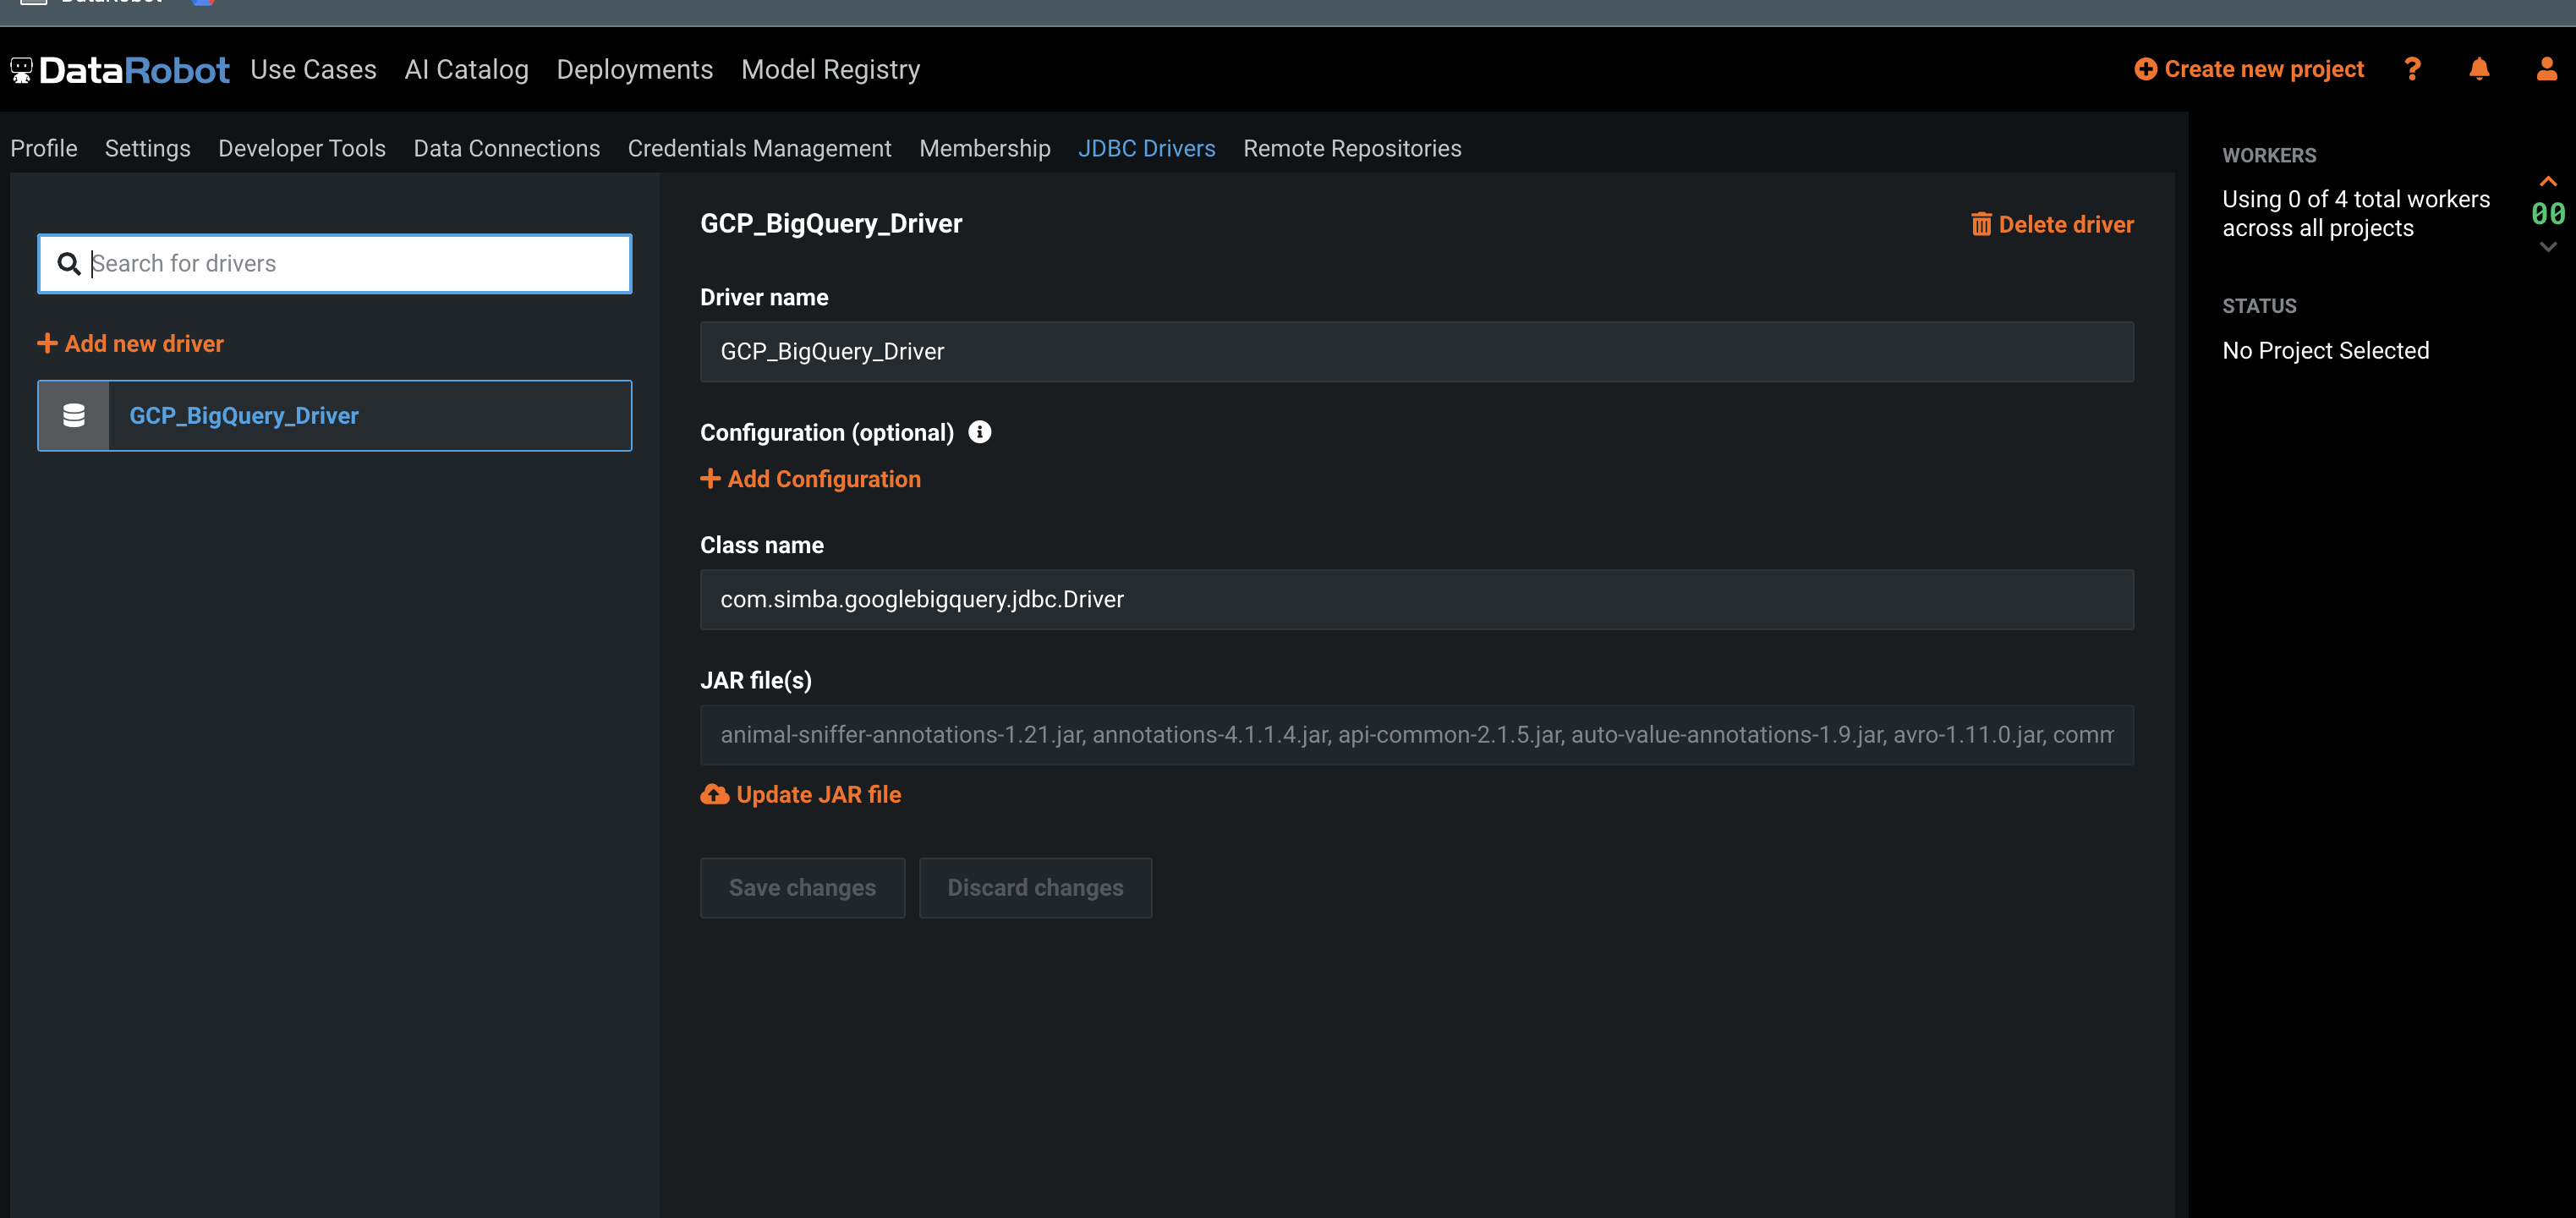Focus the Class name input field
Viewport: 2576px width, 1218px height.
click(1416, 600)
